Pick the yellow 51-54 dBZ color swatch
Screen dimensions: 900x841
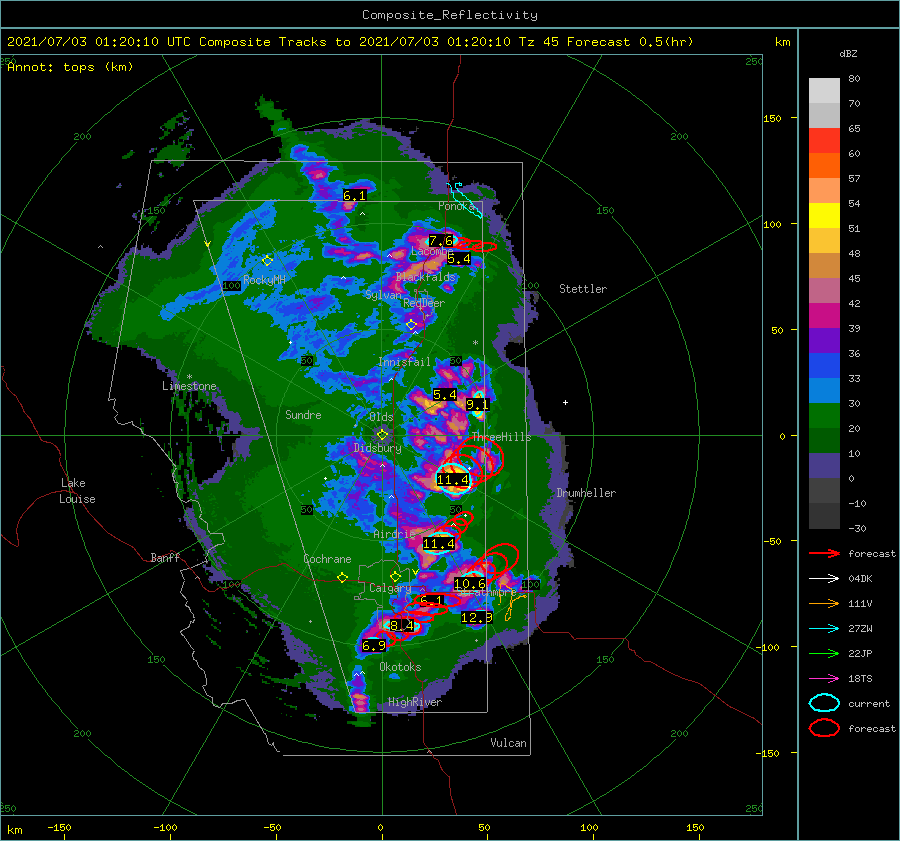(x=824, y=216)
